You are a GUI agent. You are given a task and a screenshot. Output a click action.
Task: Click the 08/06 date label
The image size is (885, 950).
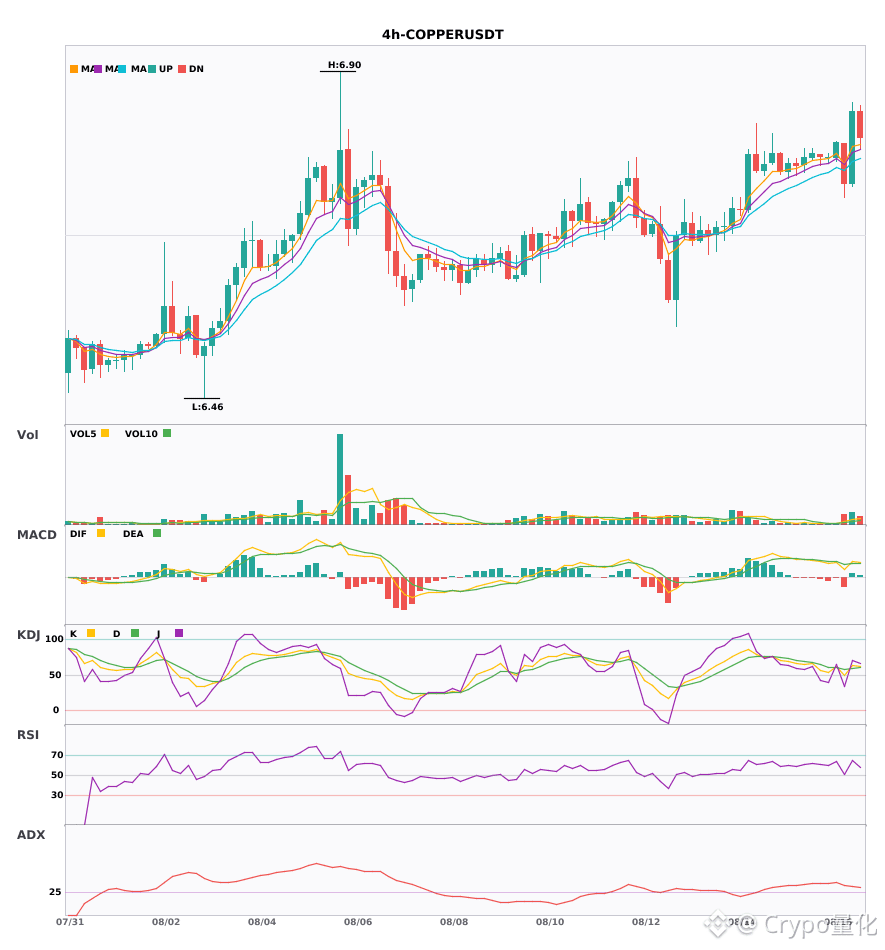point(358,922)
